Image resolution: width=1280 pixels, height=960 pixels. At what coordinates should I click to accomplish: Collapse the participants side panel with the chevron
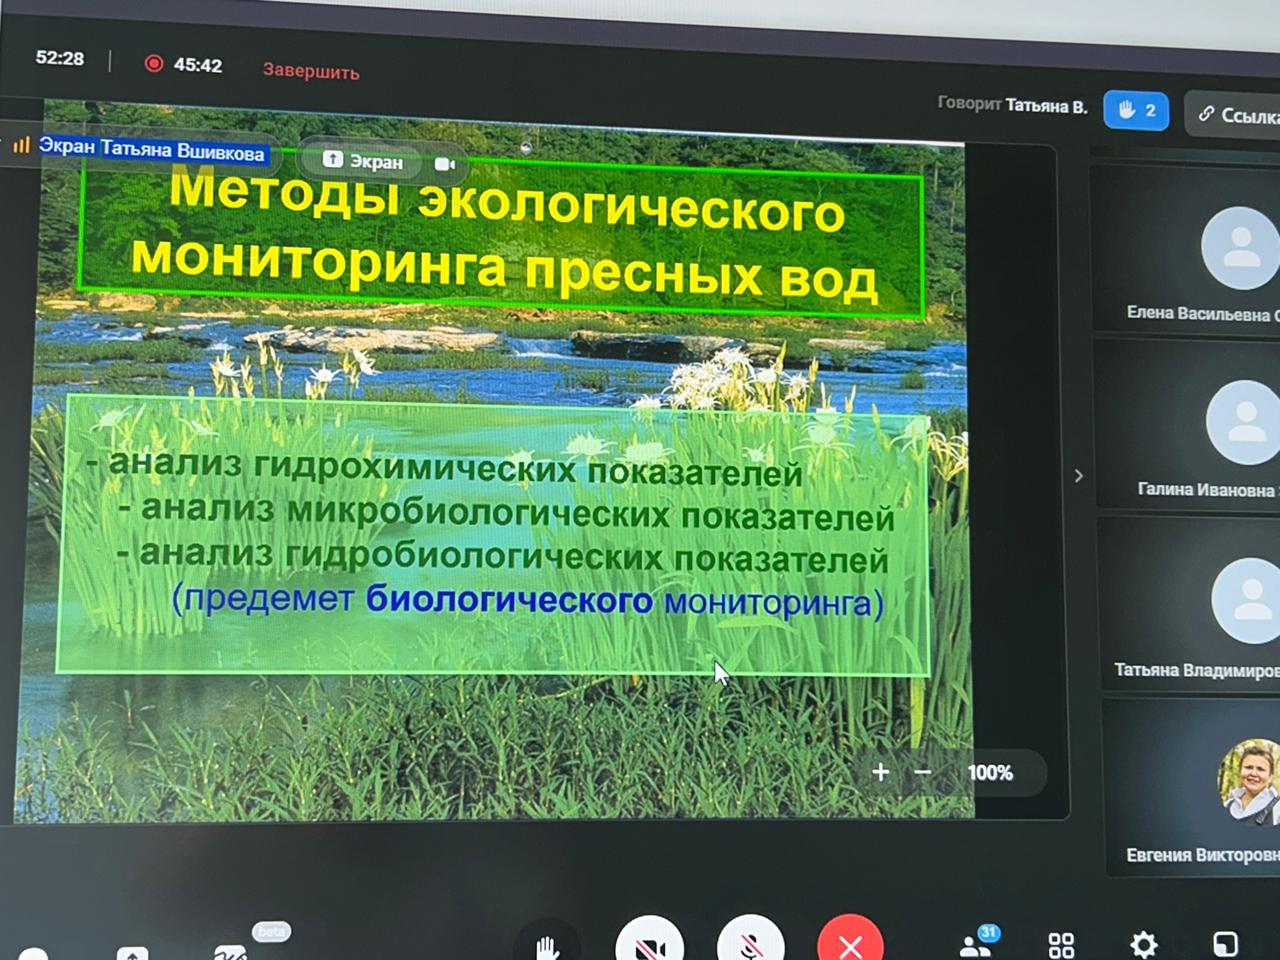(x=1078, y=476)
